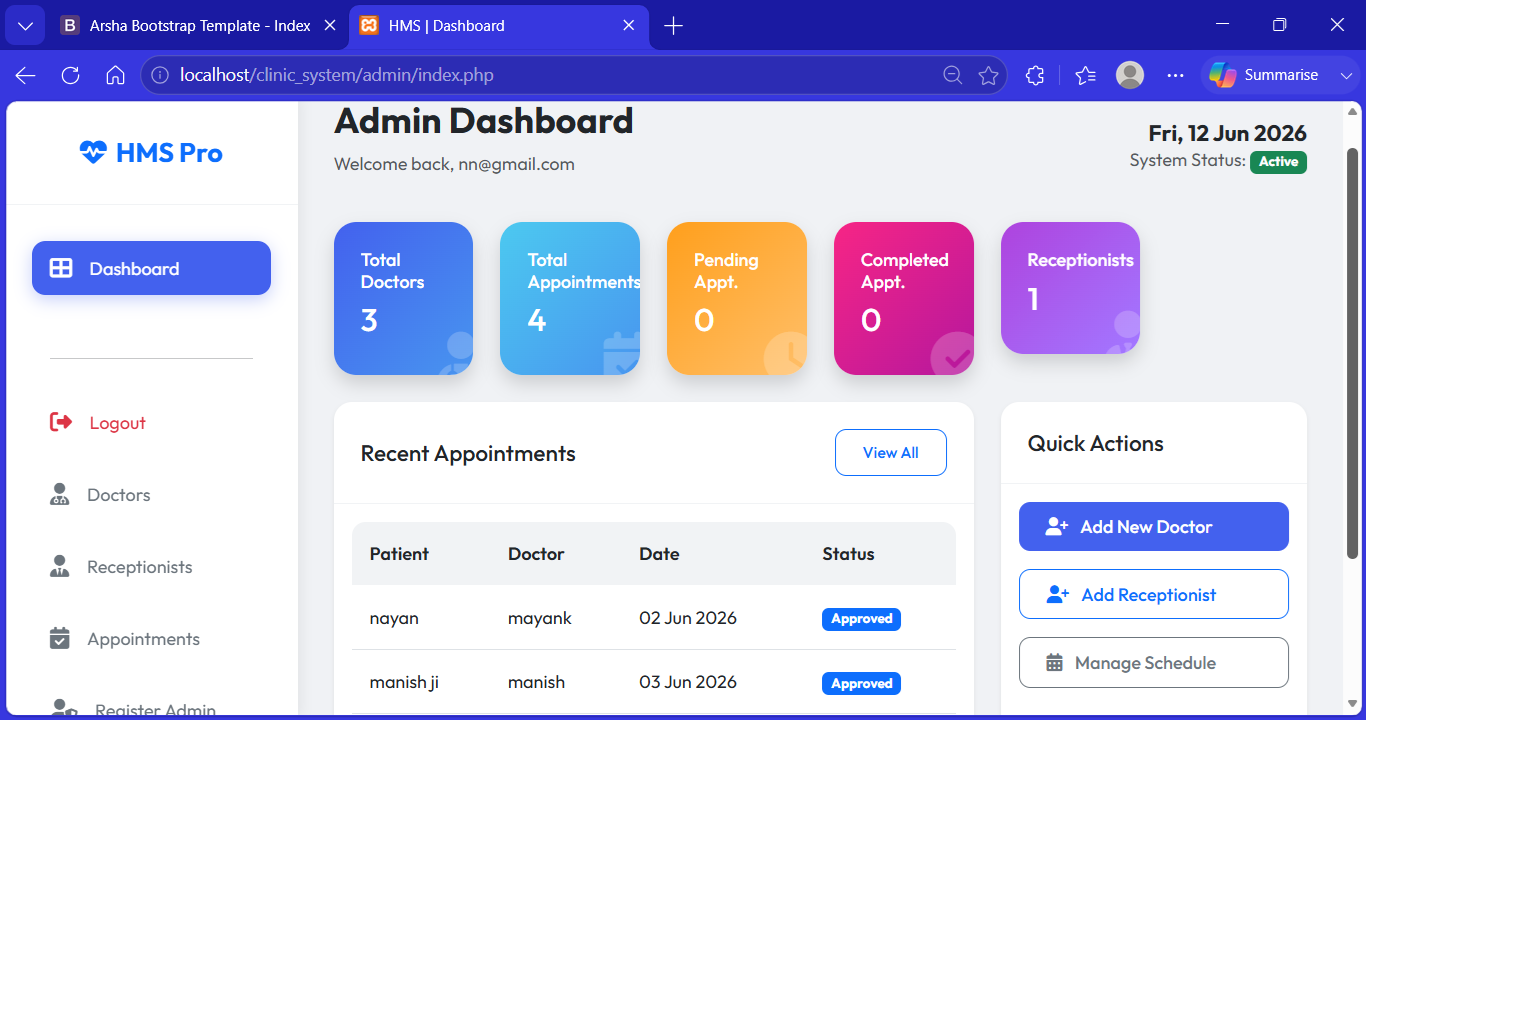Open a new browser tab
Viewport: 1534px width, 1023px height.
[x=673, y=26]
